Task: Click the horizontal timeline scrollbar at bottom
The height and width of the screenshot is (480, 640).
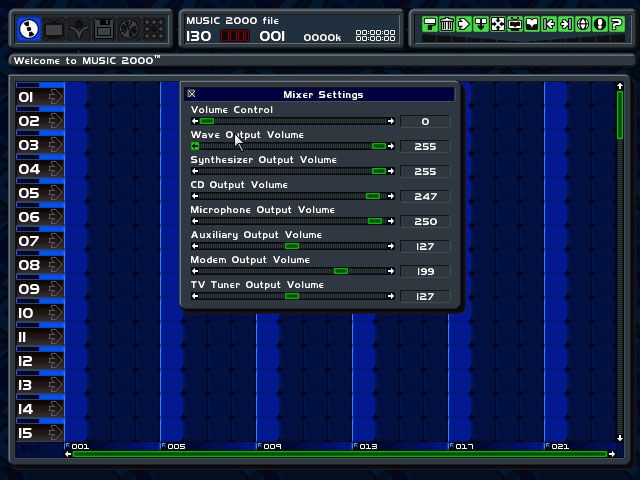Action: pos(340,454)
